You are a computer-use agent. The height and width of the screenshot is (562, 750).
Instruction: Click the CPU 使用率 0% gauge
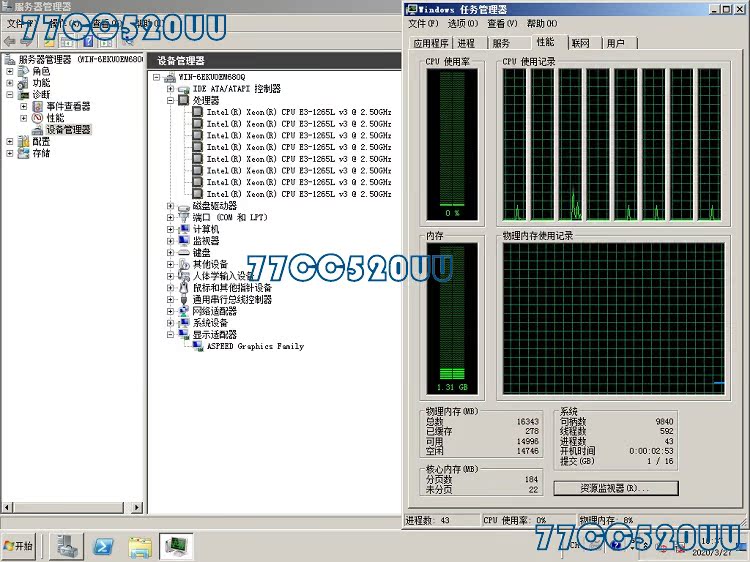tap(452, 144)
